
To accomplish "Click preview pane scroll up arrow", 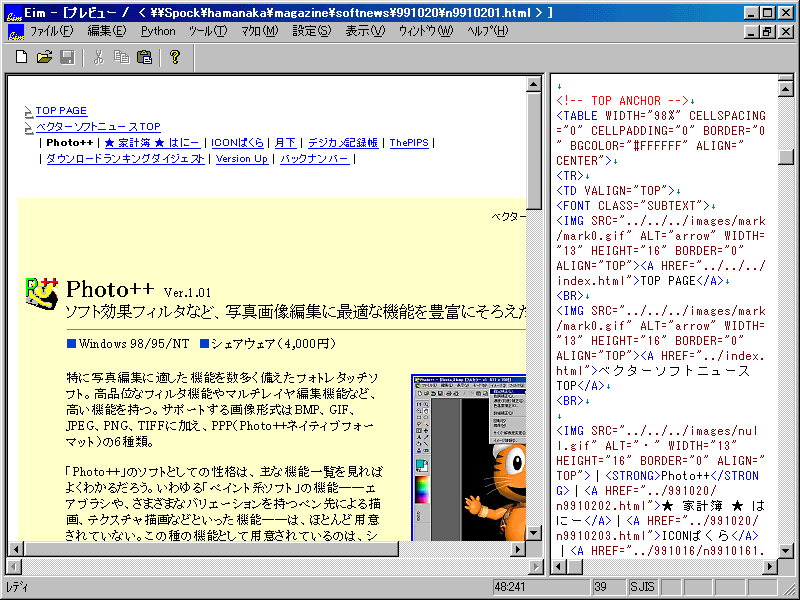I will pyautogui.click(x=534, y=84).
